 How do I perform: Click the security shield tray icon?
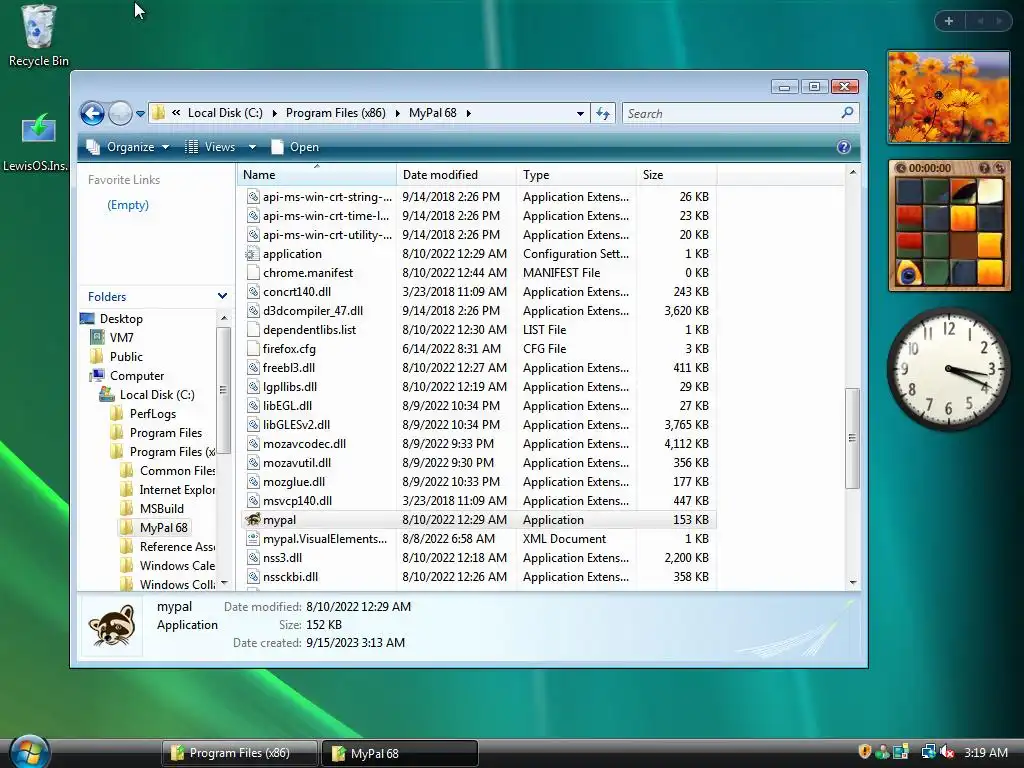[x=864, y=752]
